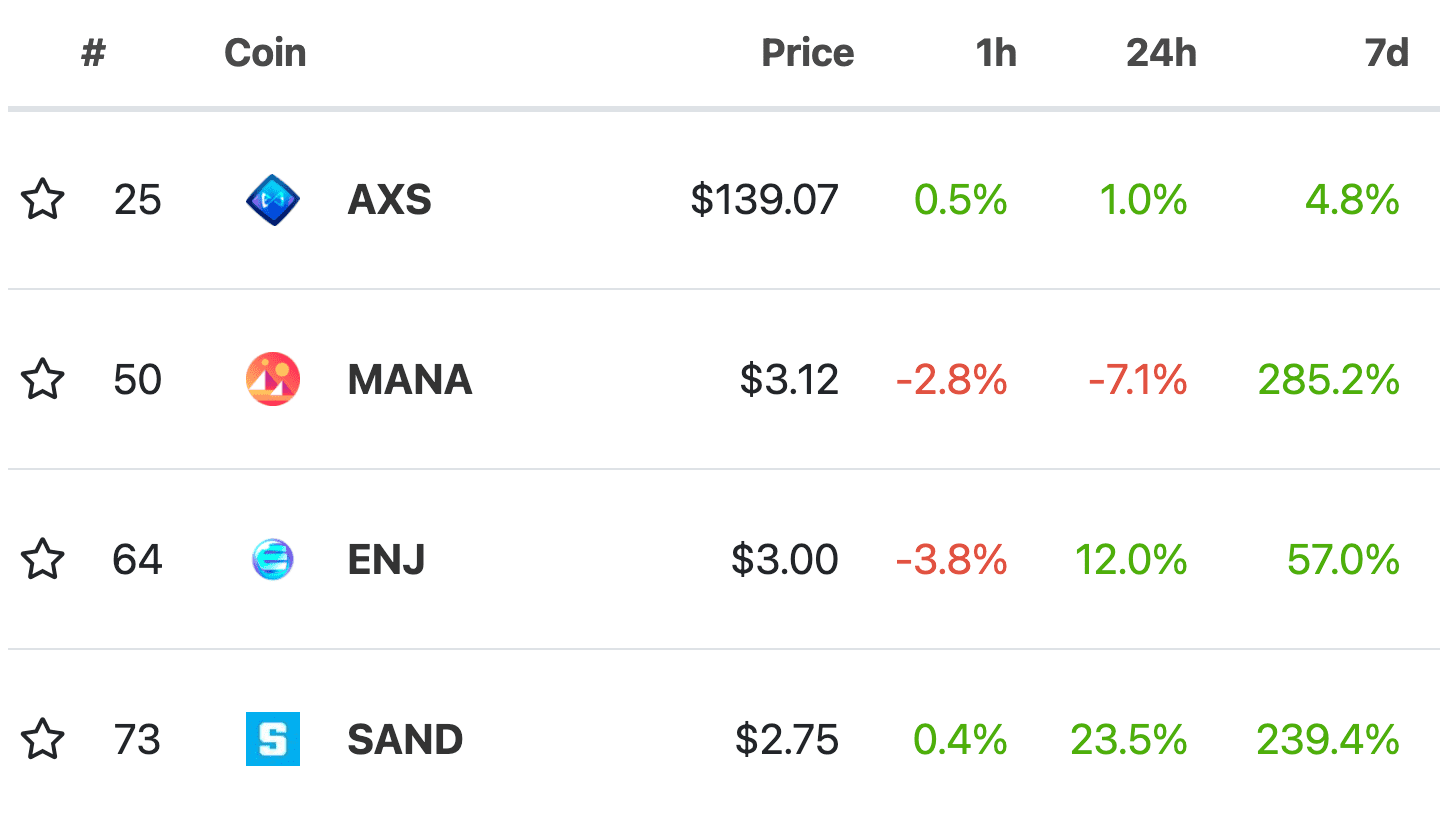Click the AXS coin logo icon
Screen dimensions: 1440x816
[273, 200]
